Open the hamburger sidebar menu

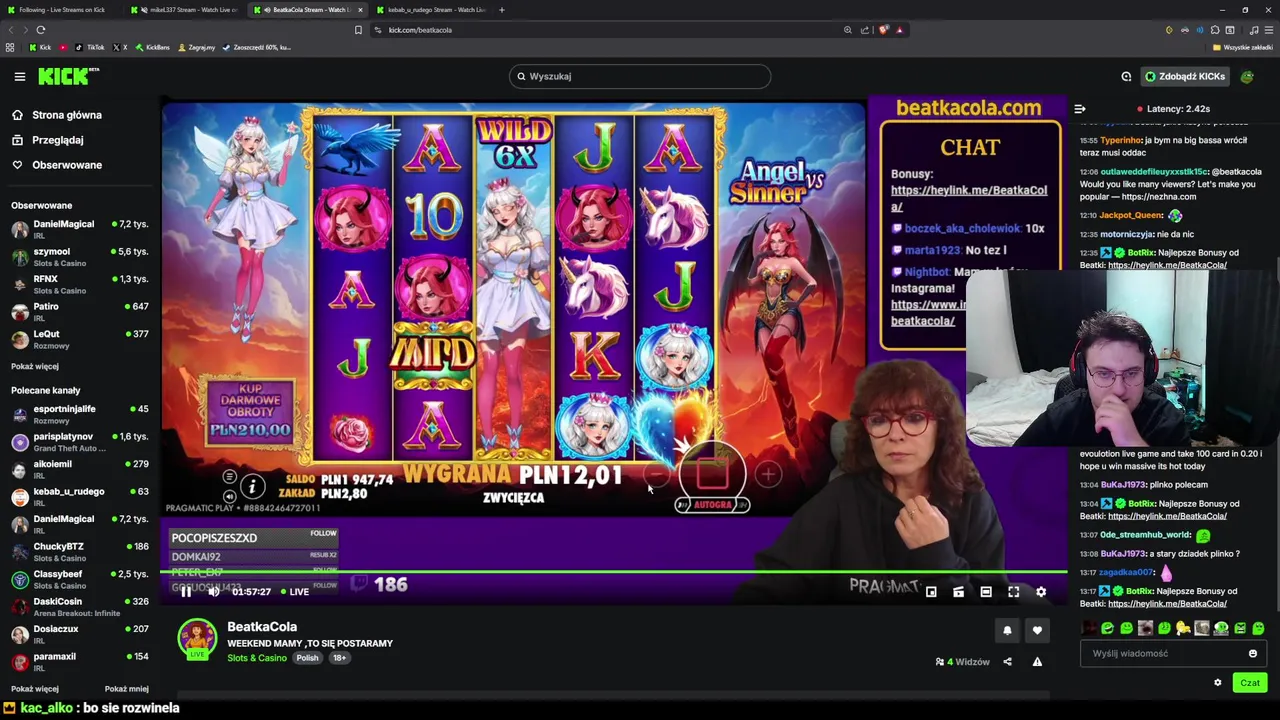[19, 76]
